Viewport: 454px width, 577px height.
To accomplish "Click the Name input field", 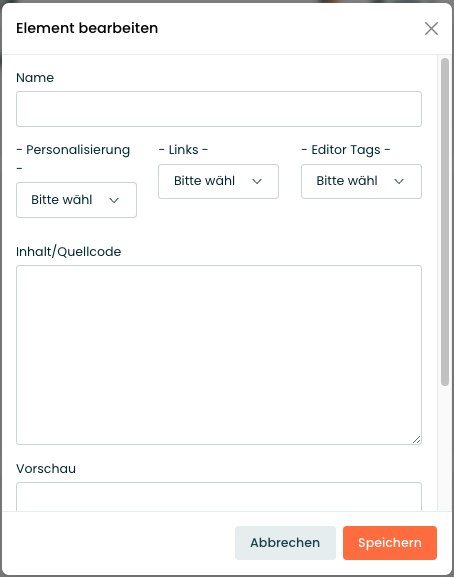I will pos(219,109).
